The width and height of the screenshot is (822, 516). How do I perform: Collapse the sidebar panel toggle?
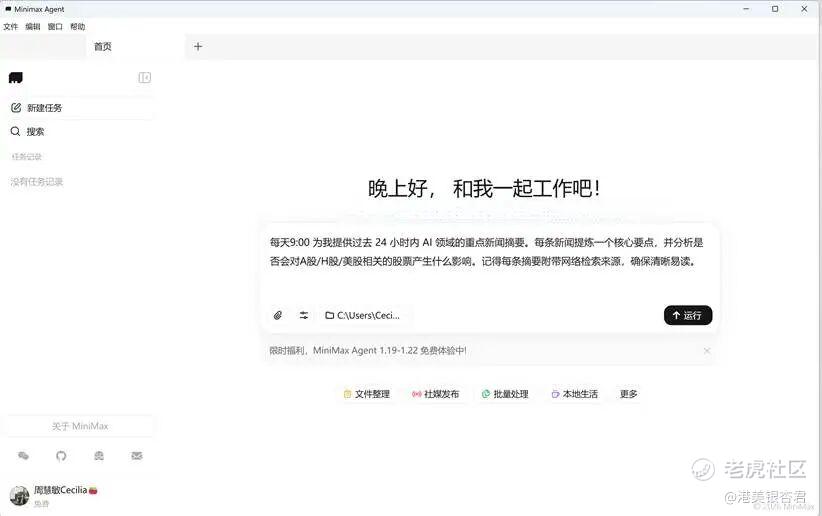coord(145,78)
